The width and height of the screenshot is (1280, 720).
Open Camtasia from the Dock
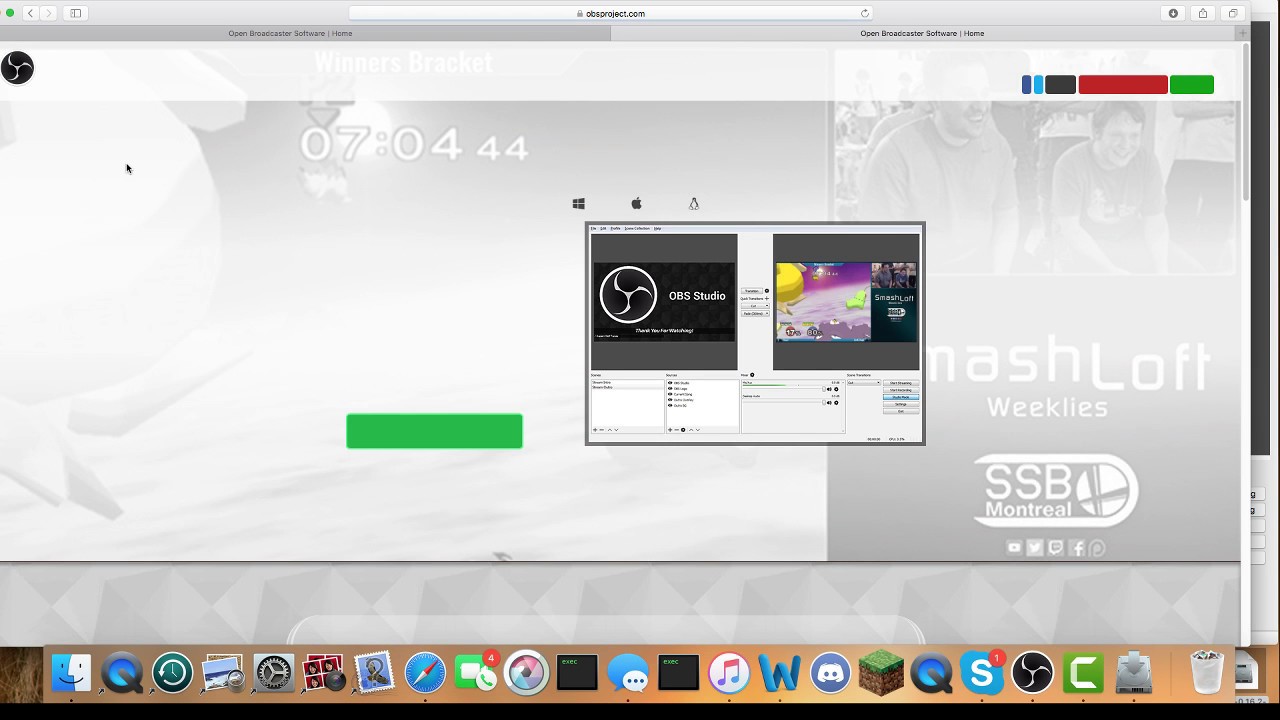(1083, 673)
